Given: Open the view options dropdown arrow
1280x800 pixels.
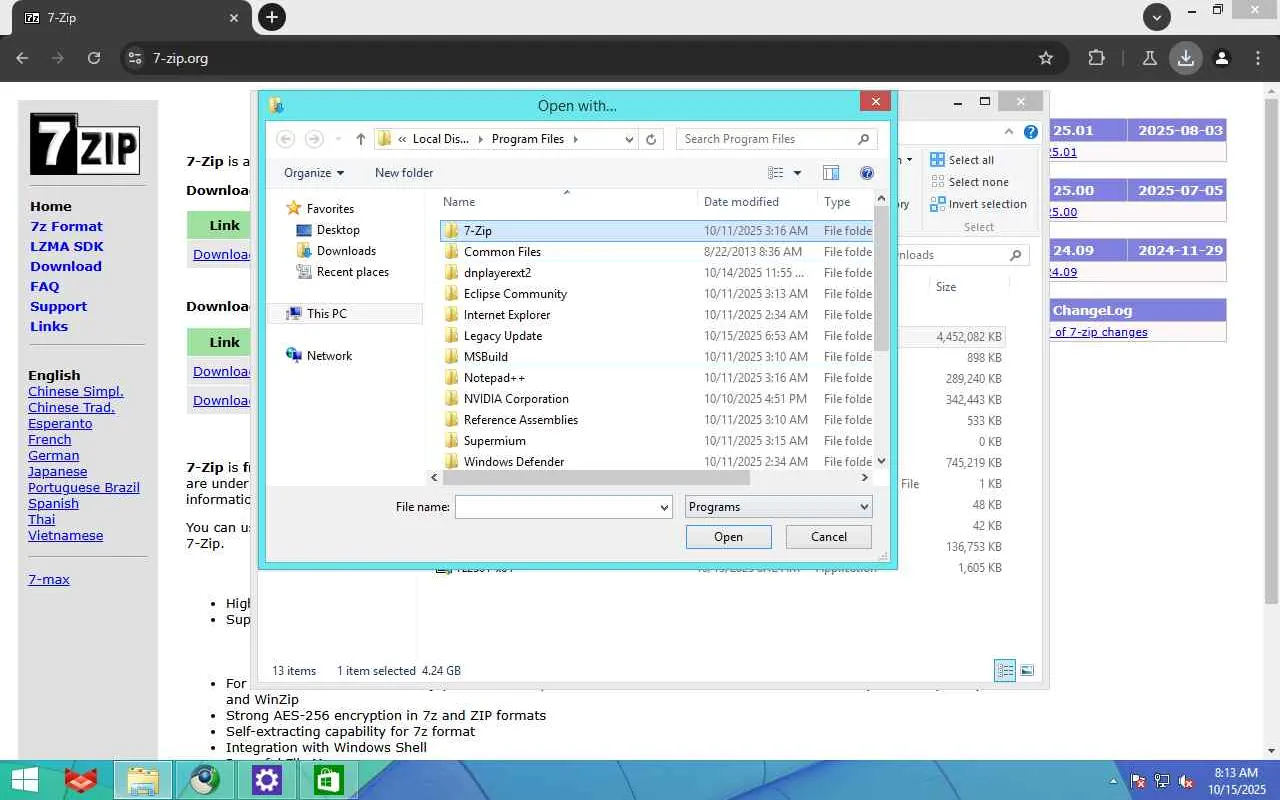Looking at the screenshot, I should (797, 173).
